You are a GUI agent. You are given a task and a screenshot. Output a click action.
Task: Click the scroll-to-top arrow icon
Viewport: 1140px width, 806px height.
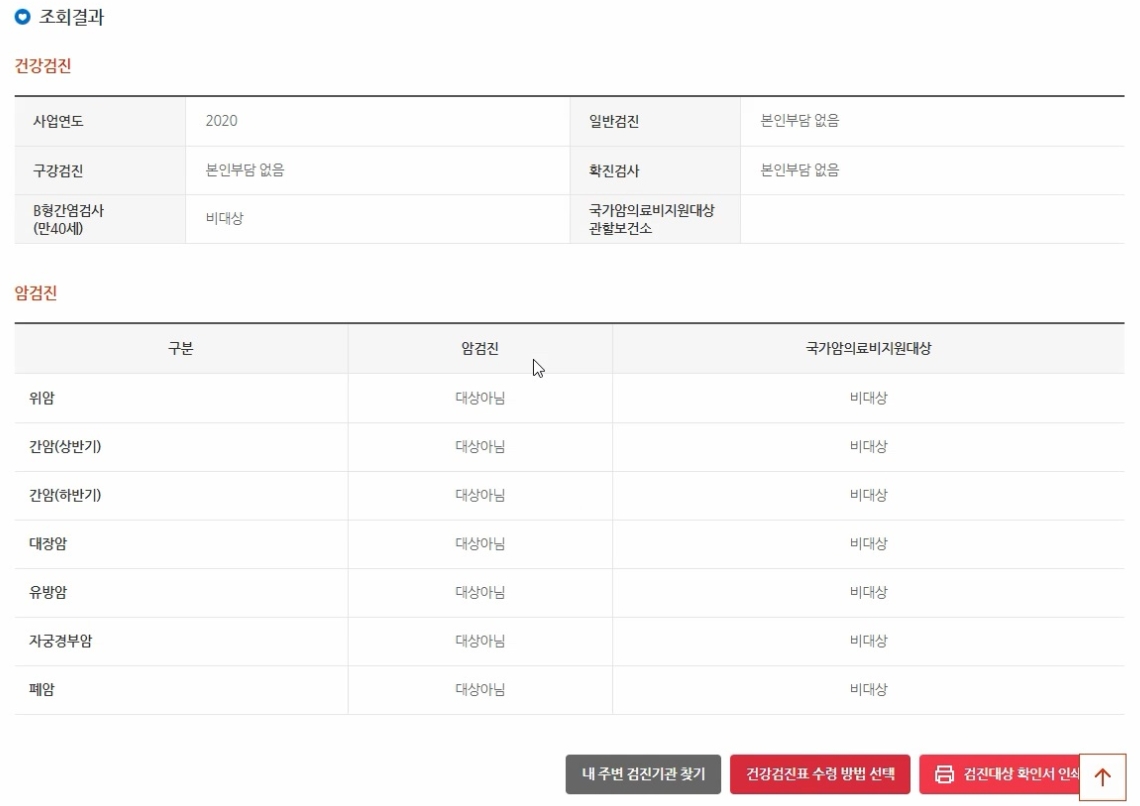(x=1102, y=777)
